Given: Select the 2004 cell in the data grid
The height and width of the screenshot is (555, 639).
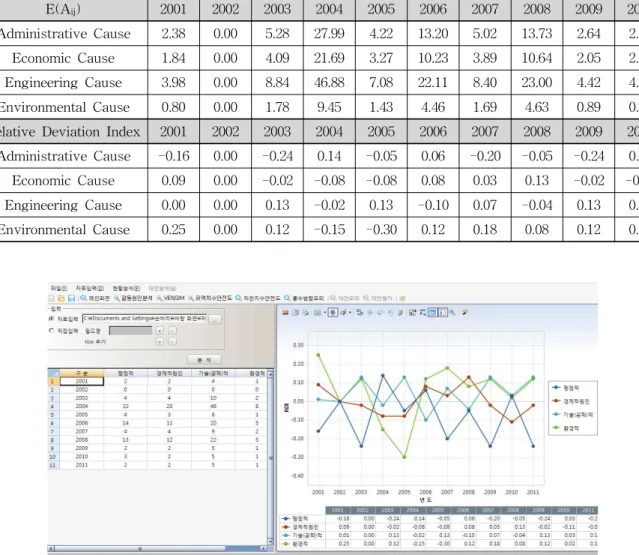Looking at the screenshot, I should click(82, 406).
